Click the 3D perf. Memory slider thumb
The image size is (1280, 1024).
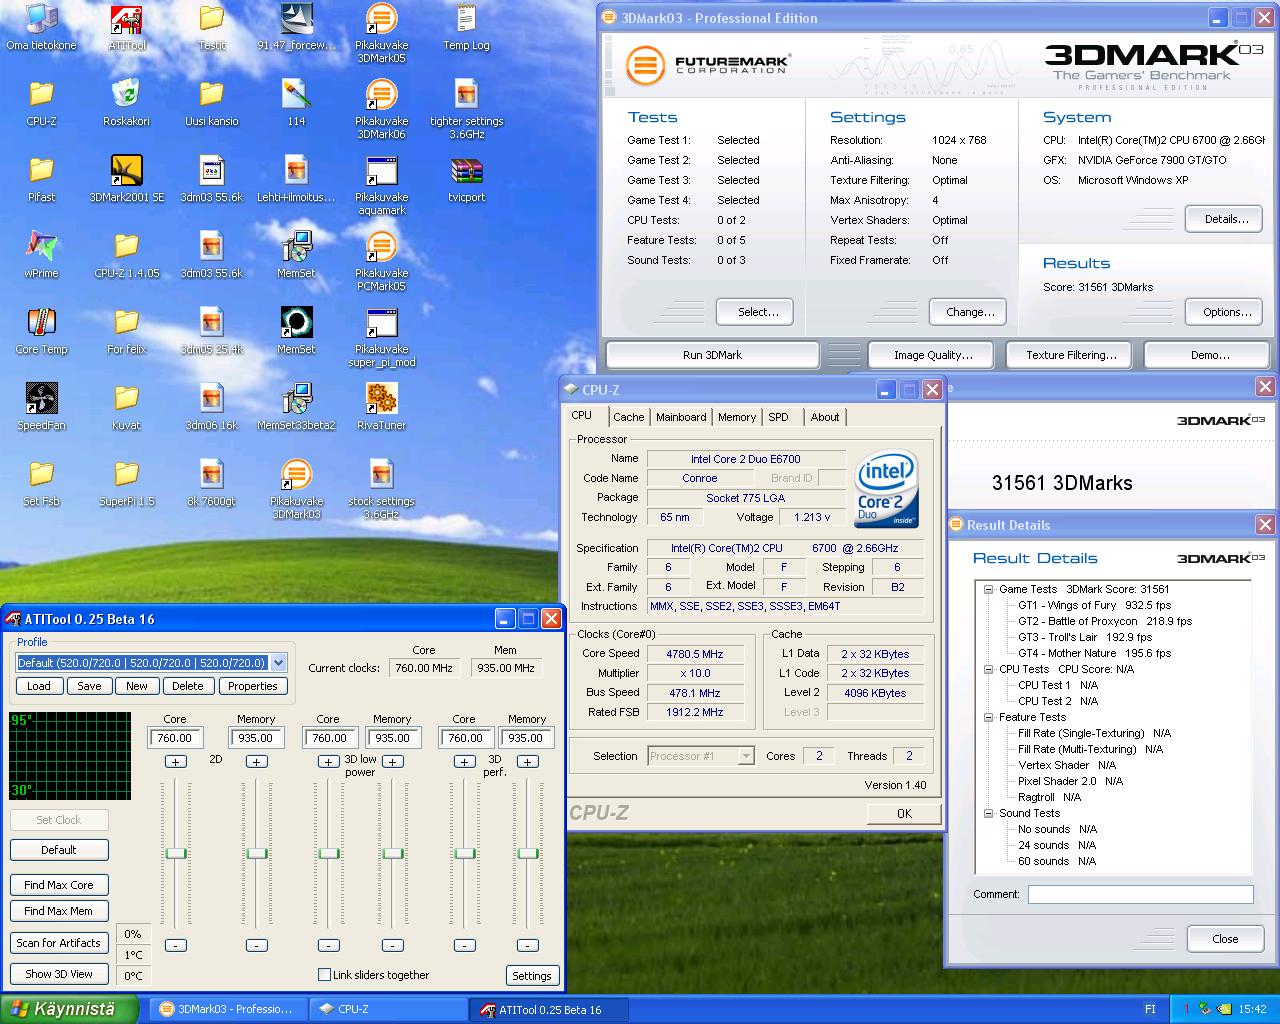pos(528,853)
